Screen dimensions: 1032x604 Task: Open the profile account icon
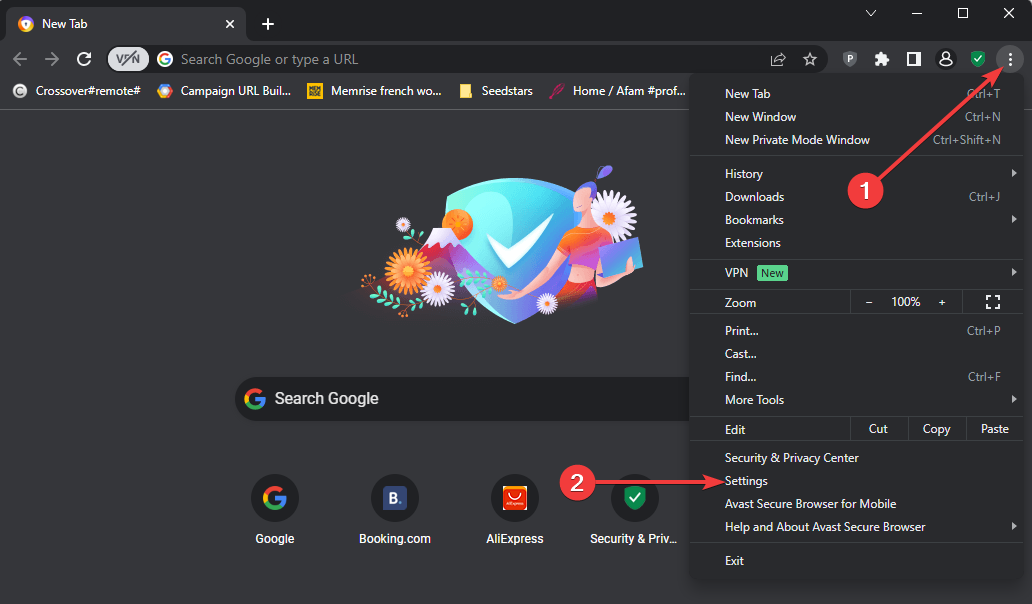(x=946, y=59)
